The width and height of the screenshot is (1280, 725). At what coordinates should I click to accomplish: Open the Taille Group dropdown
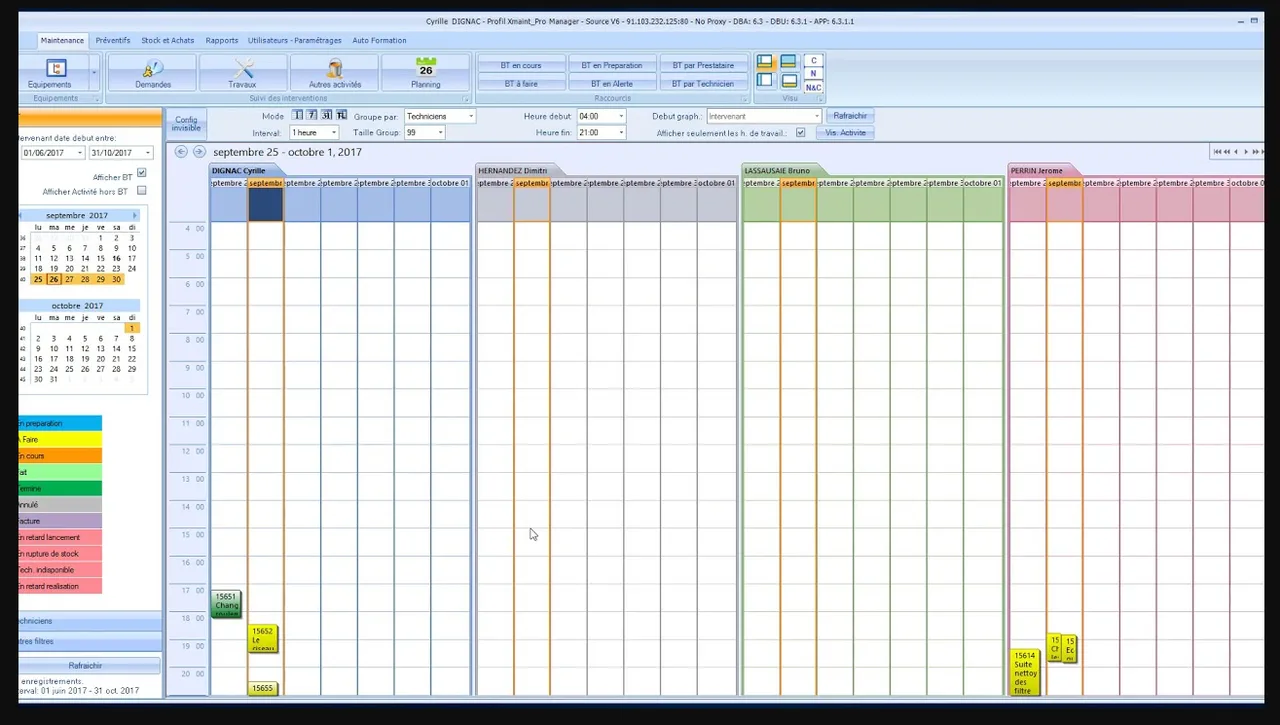[440, 132]
